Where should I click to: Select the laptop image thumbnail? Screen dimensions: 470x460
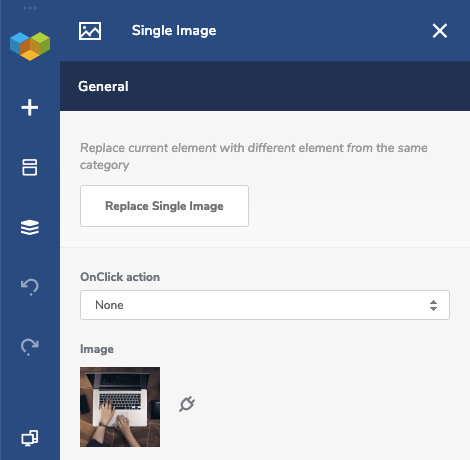tap(120, 407)
